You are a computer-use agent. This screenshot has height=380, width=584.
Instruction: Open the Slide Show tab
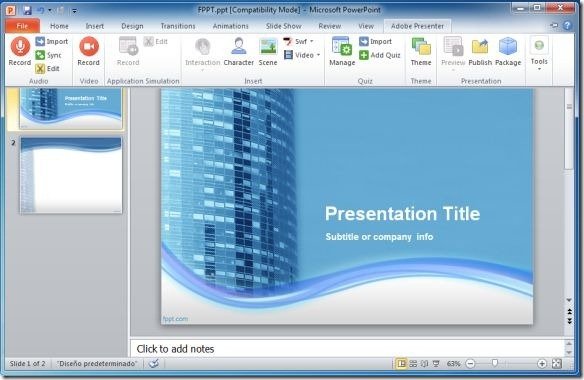coord(283,26)
